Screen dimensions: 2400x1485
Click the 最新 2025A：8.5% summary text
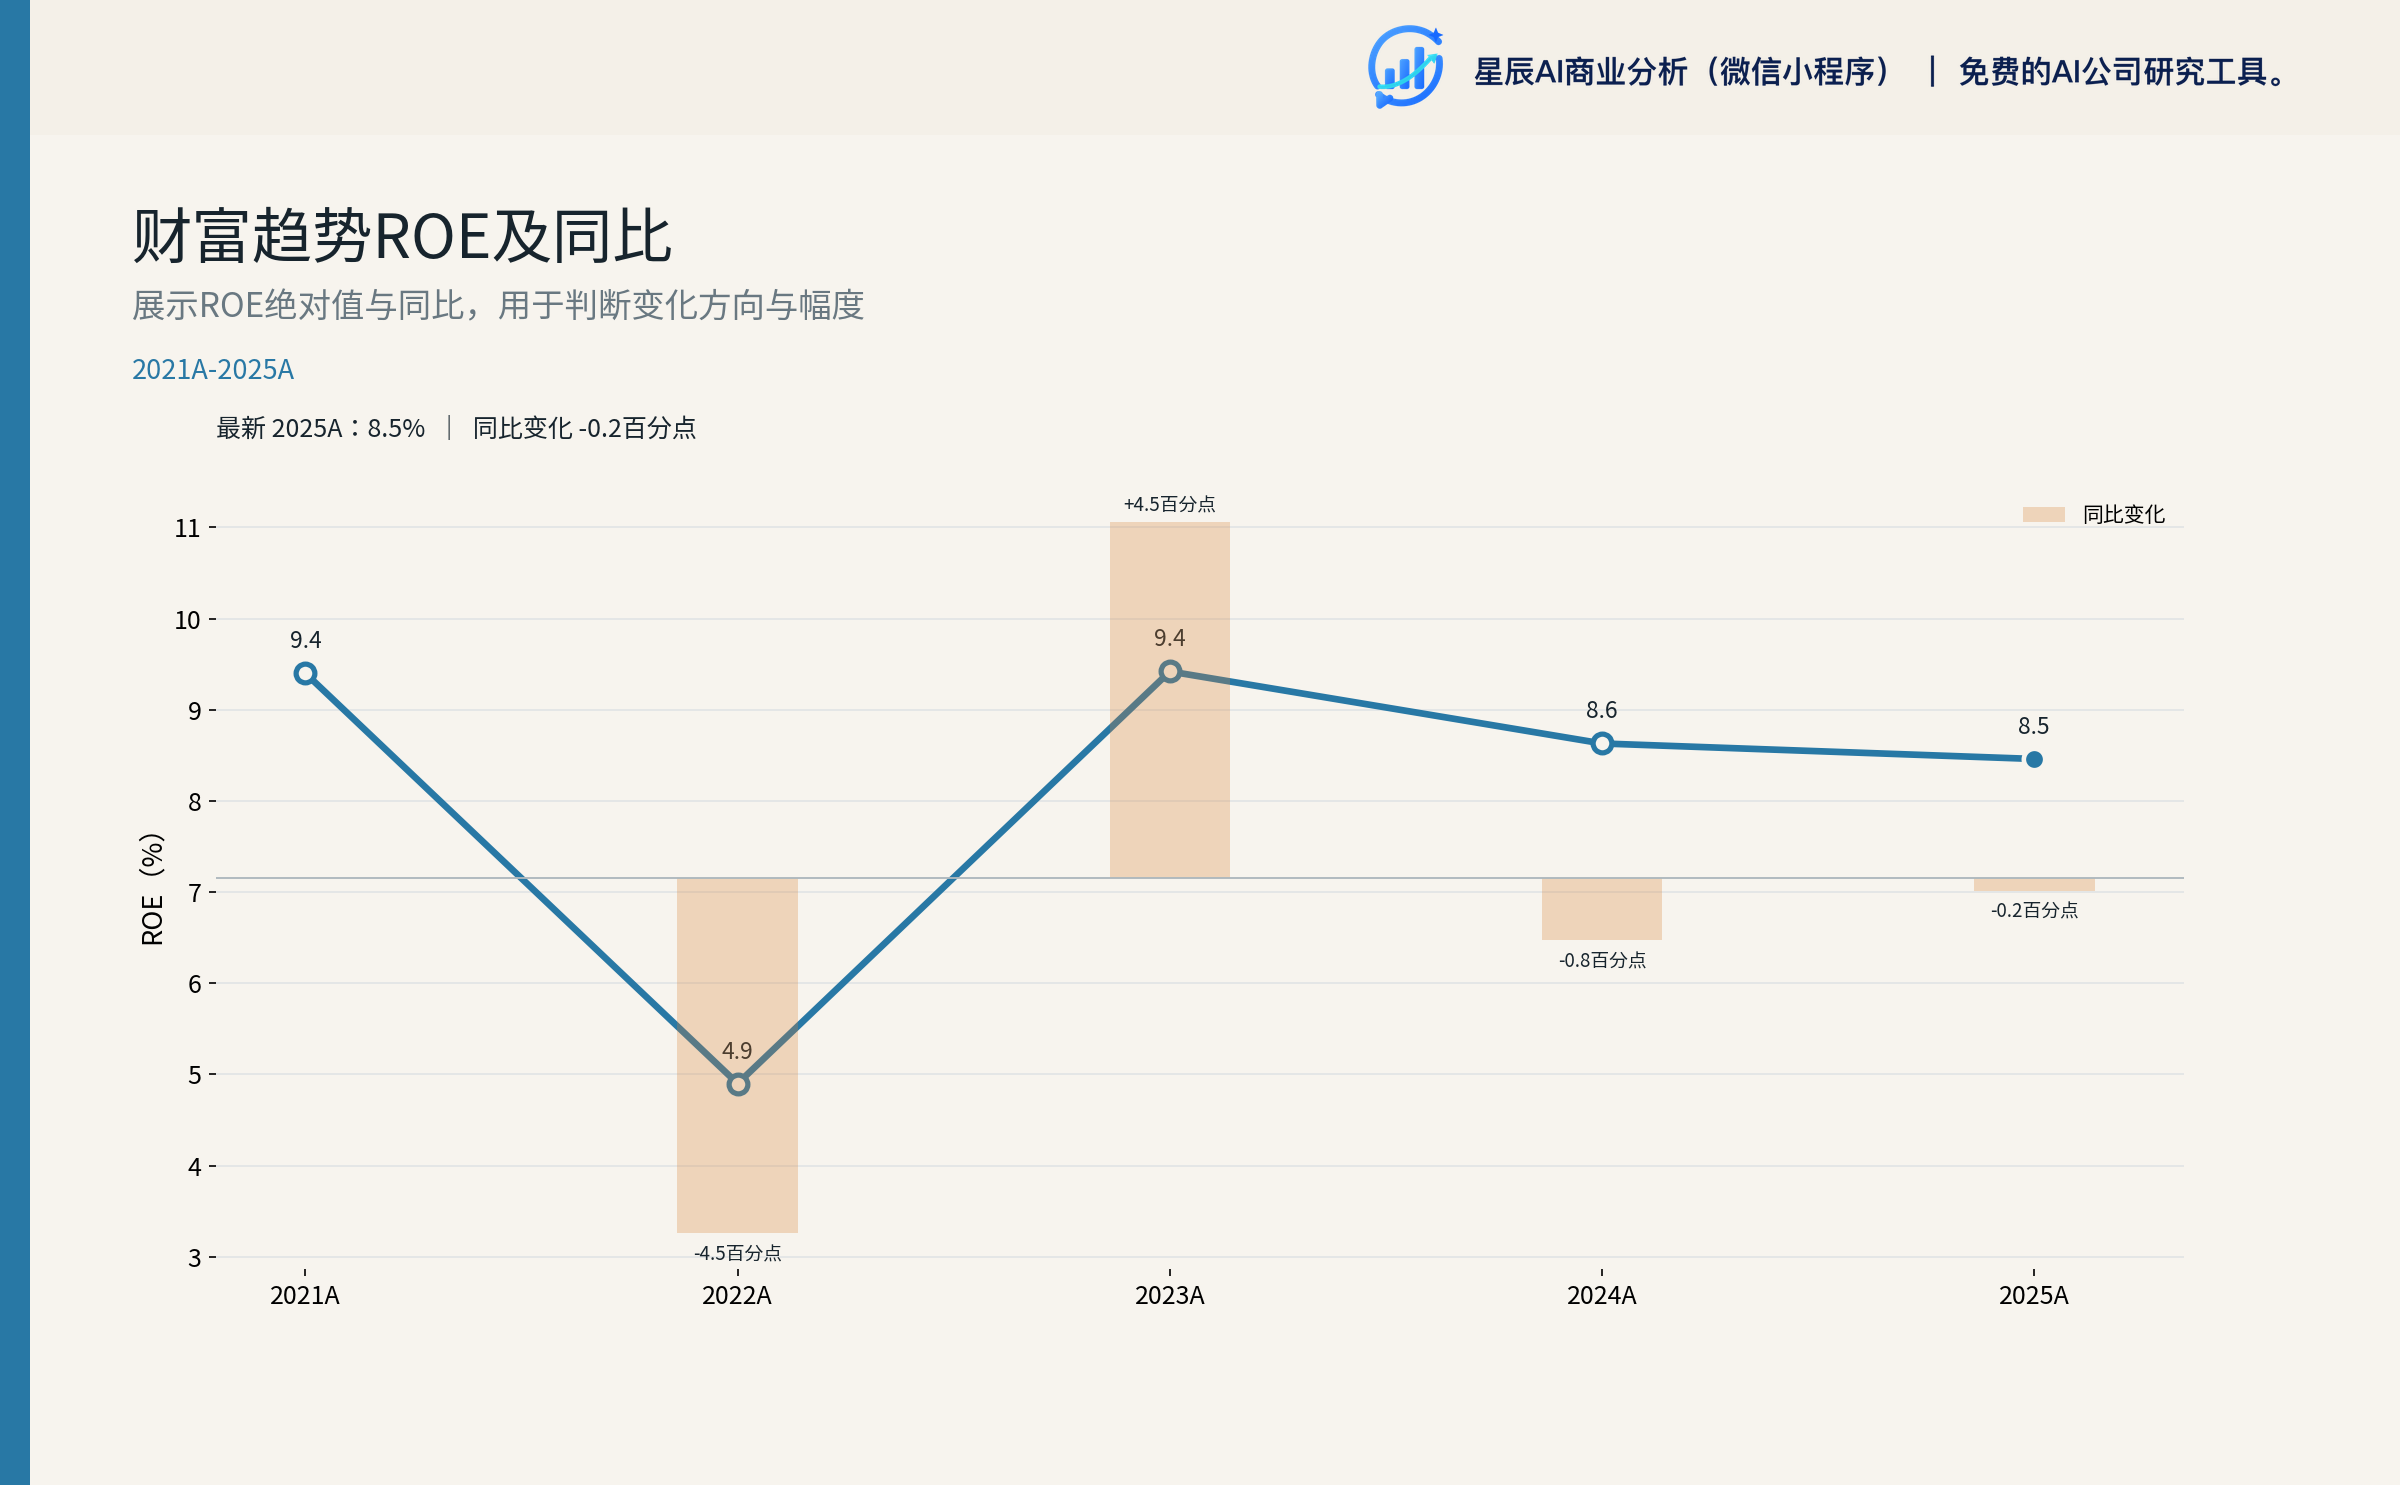click(321, 428)
